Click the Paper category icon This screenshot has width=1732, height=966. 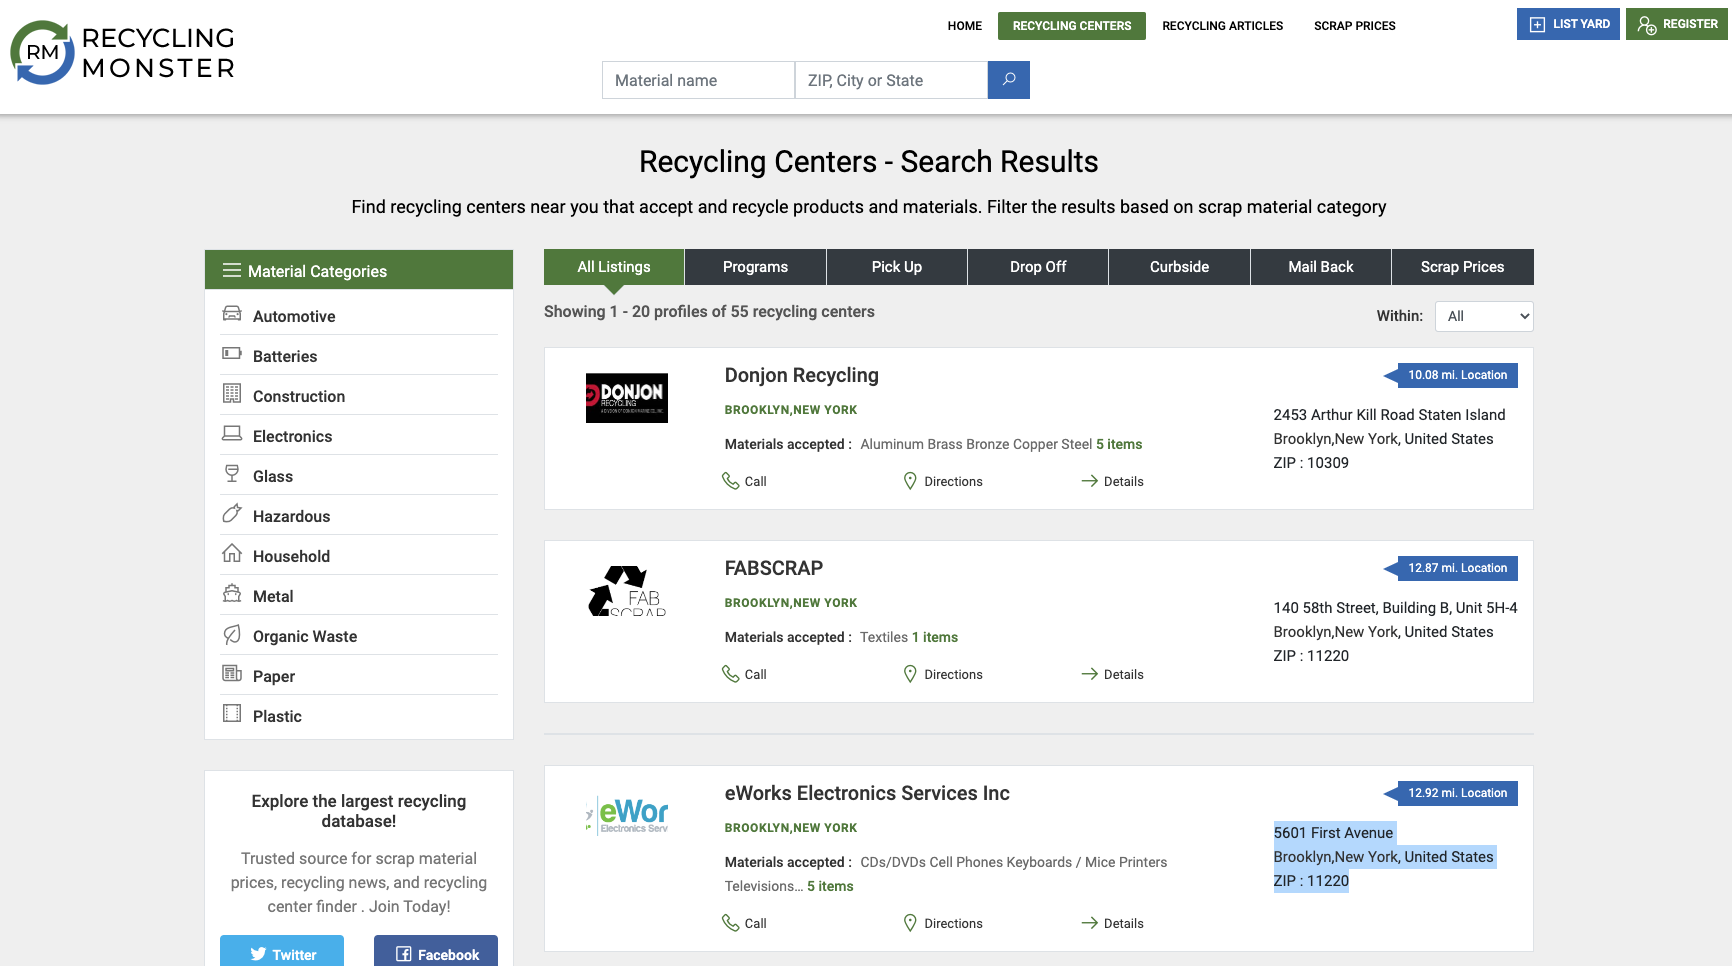[232, 674]
